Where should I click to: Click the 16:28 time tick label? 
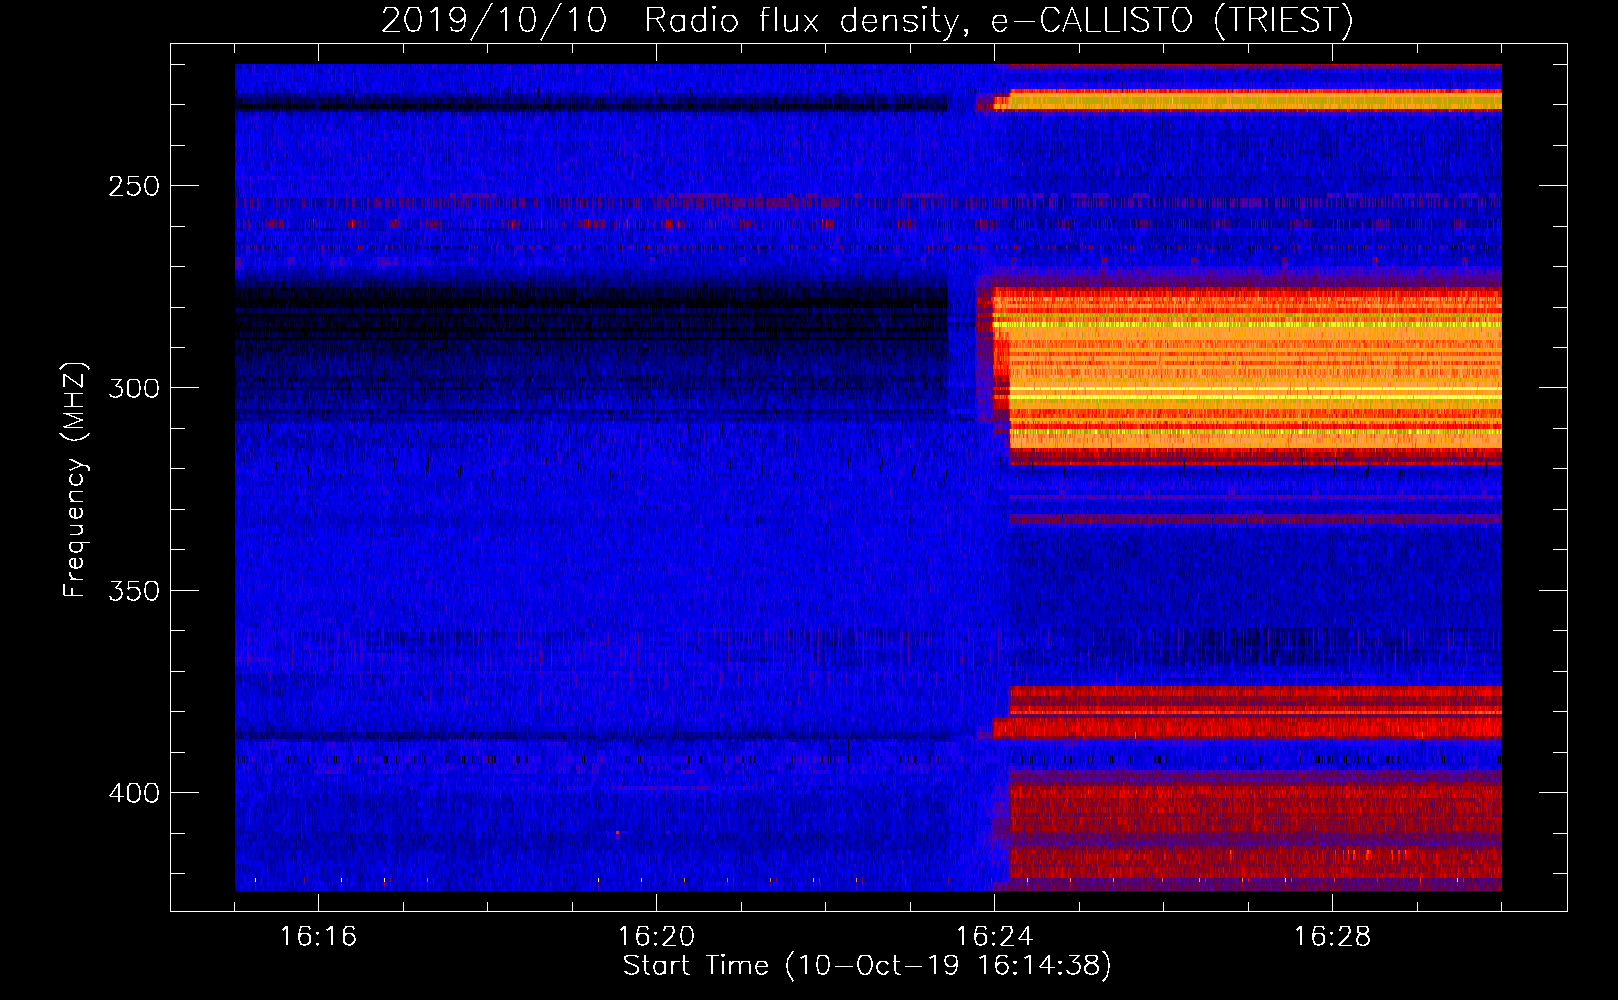click(1332, 937)
